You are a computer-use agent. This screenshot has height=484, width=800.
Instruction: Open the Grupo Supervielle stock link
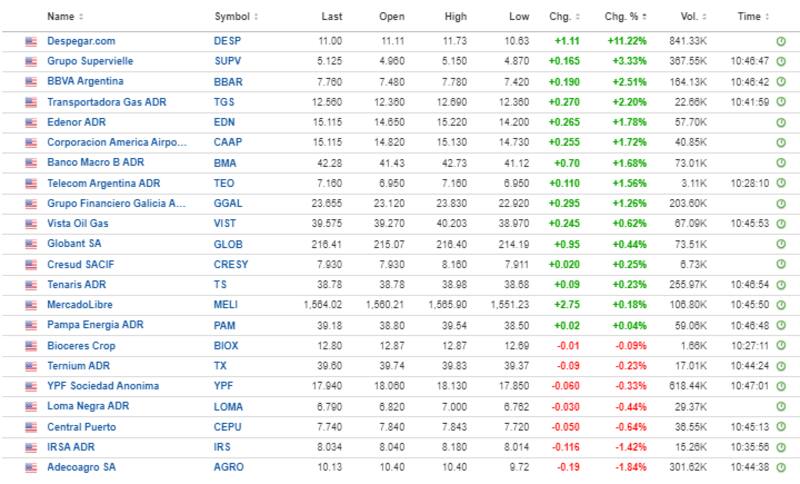(90, 61)
